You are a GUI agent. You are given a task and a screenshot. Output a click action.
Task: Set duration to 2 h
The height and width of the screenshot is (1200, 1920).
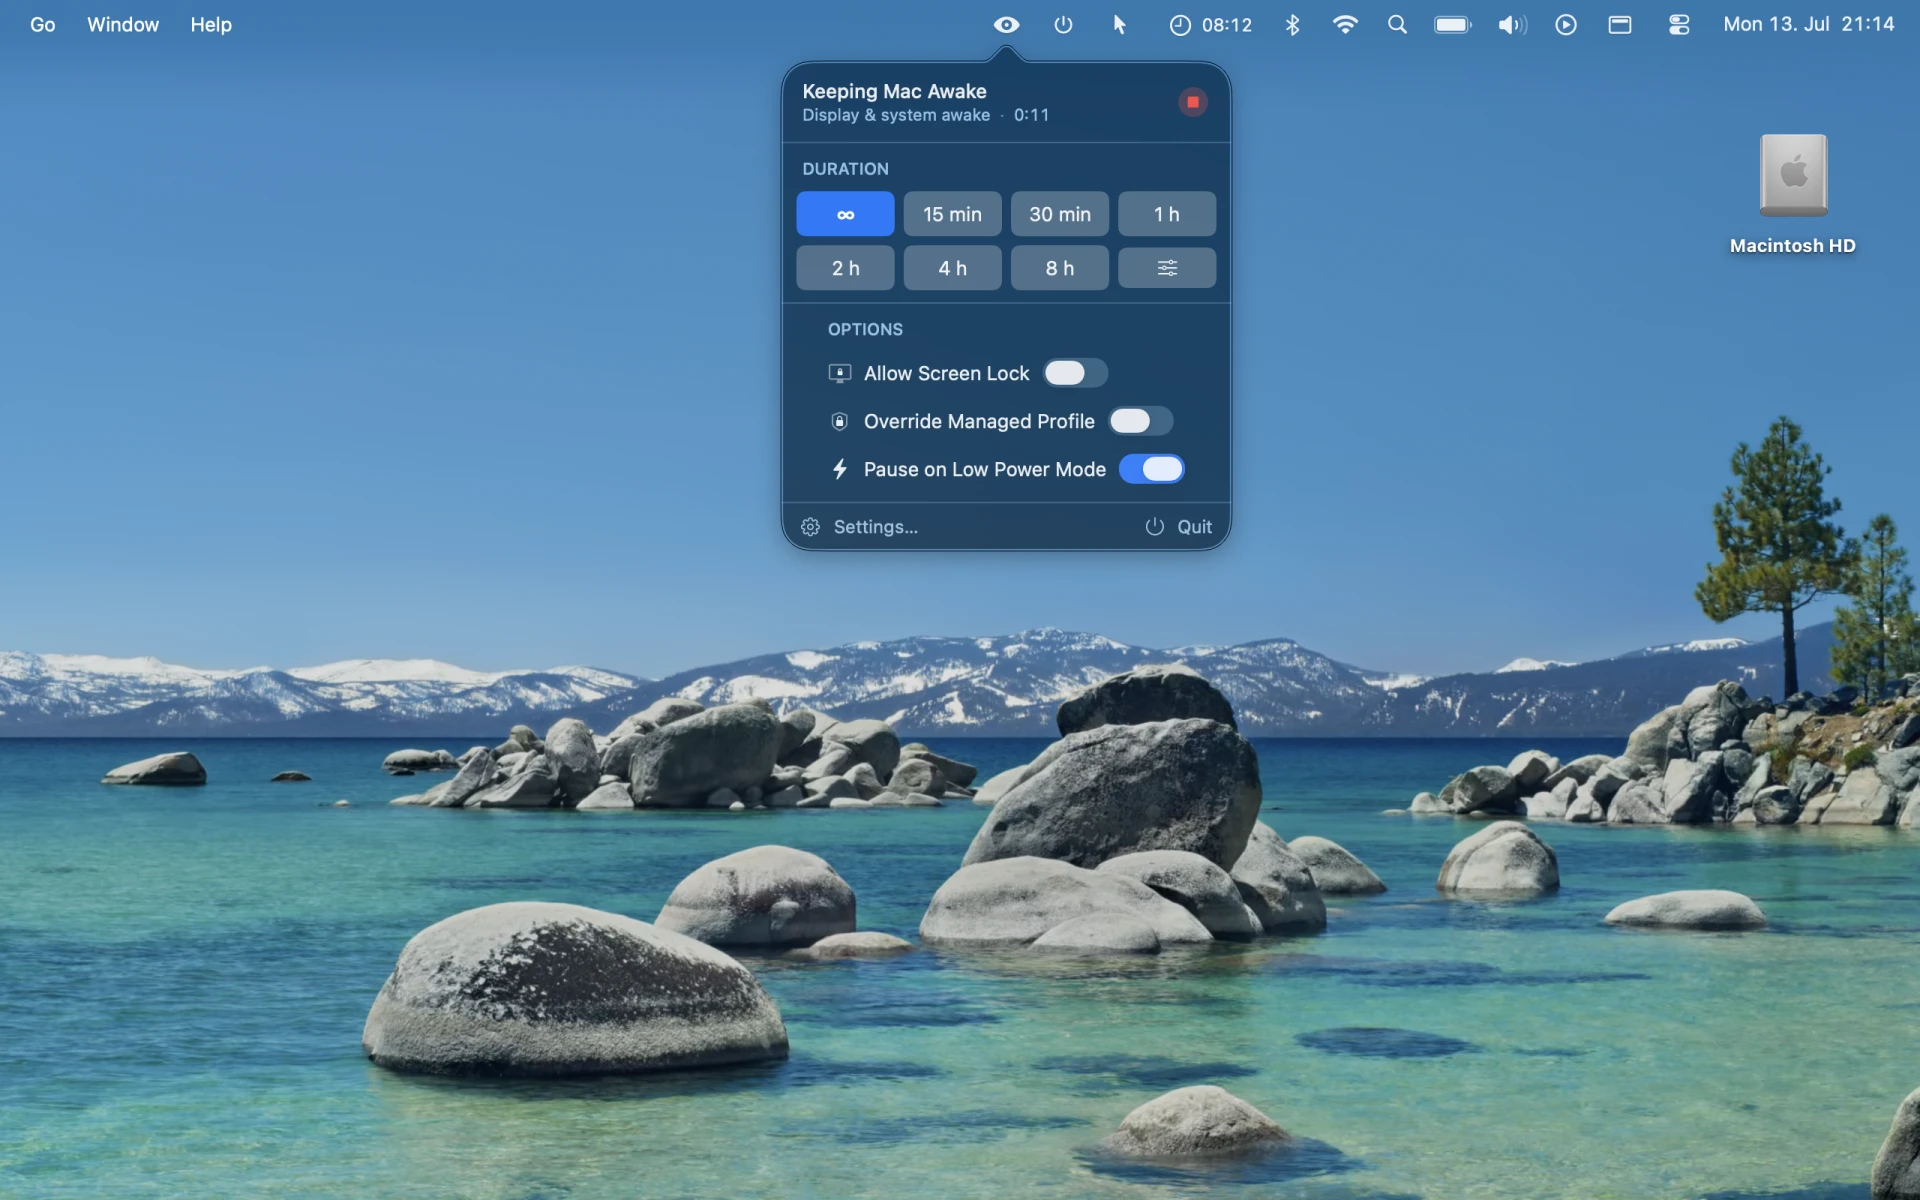[x=845, y=268]
